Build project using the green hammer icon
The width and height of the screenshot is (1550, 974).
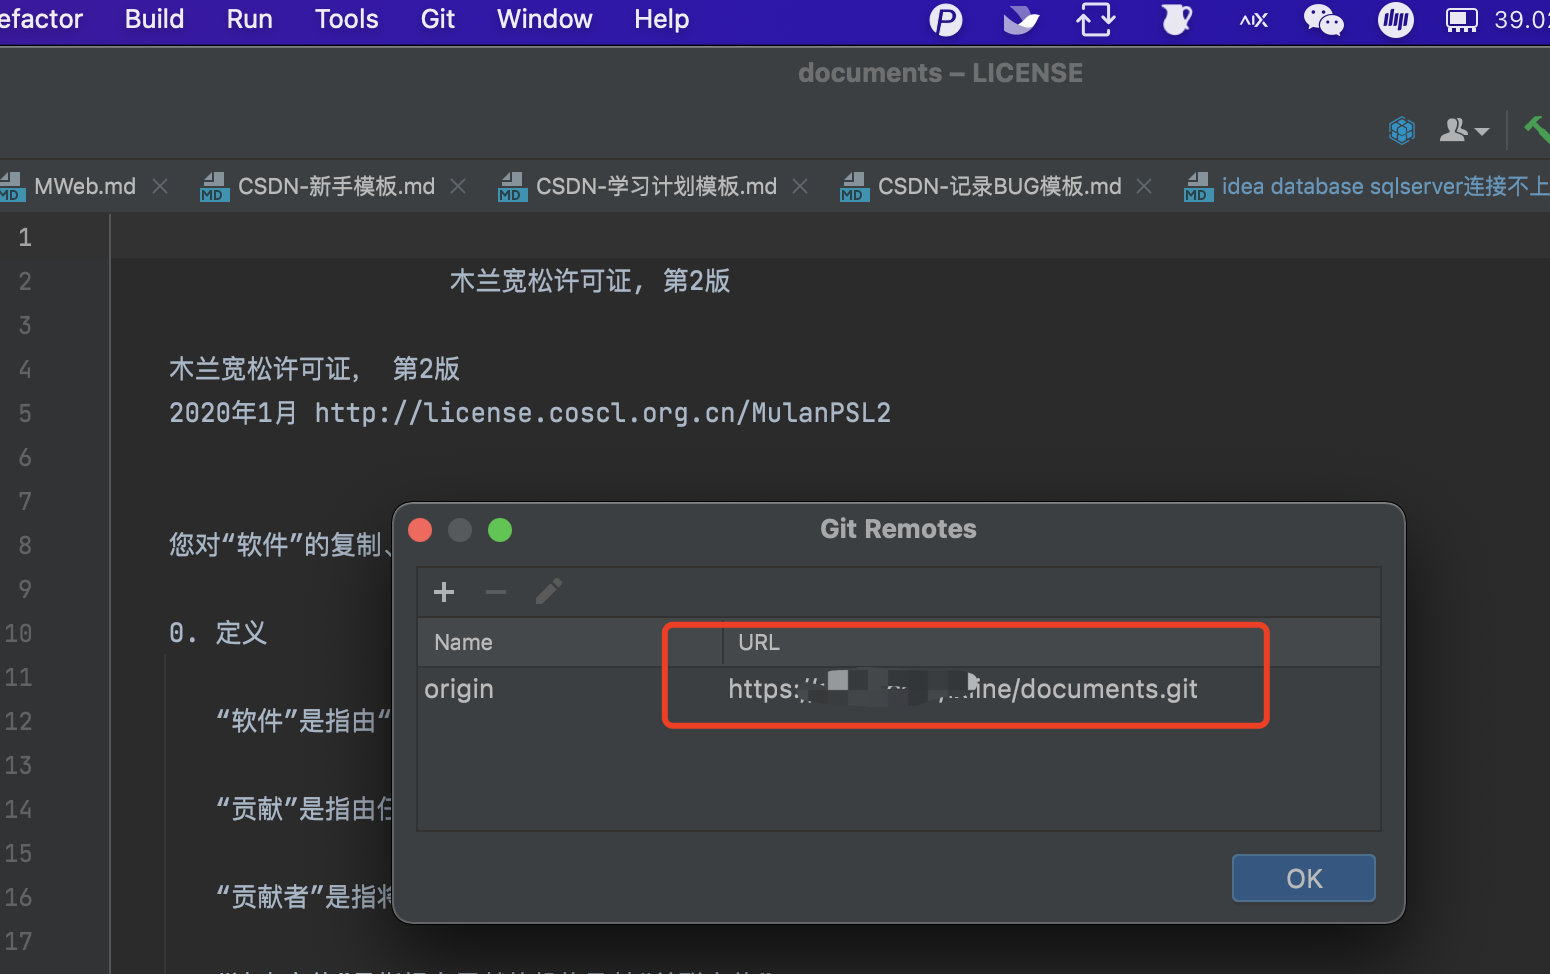click(1537, 129)
